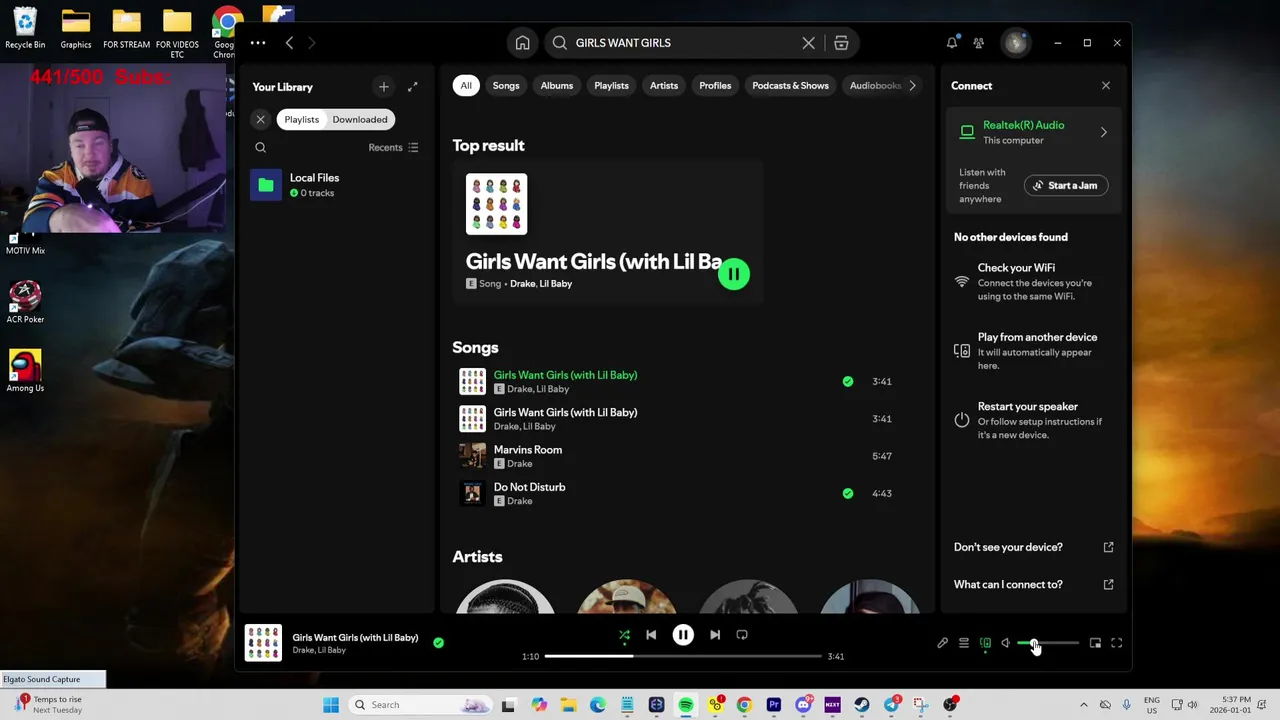Toggle the Downloaded library filter

pyautogui.click(x=360, y=119)
